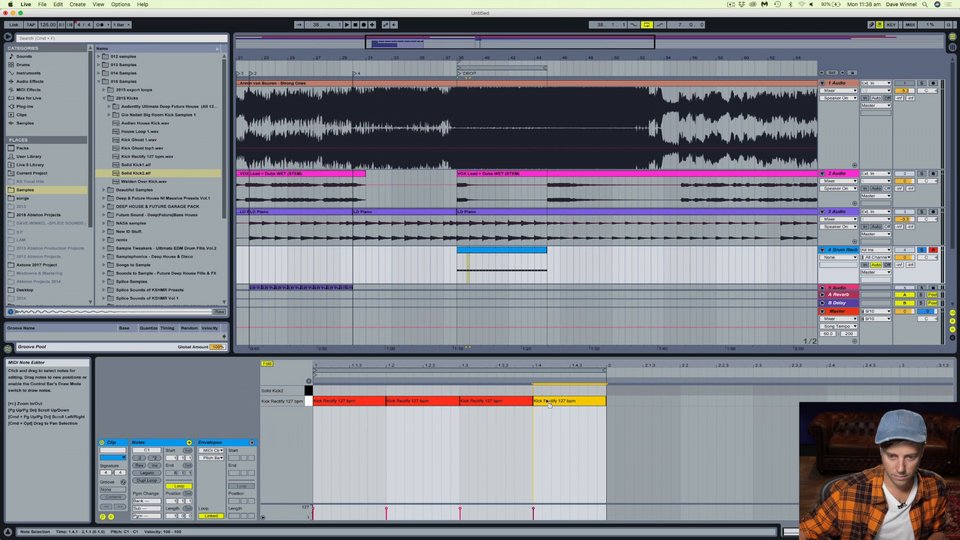
Task: Select Audio Effects category in browser
Action: point(29,81)
